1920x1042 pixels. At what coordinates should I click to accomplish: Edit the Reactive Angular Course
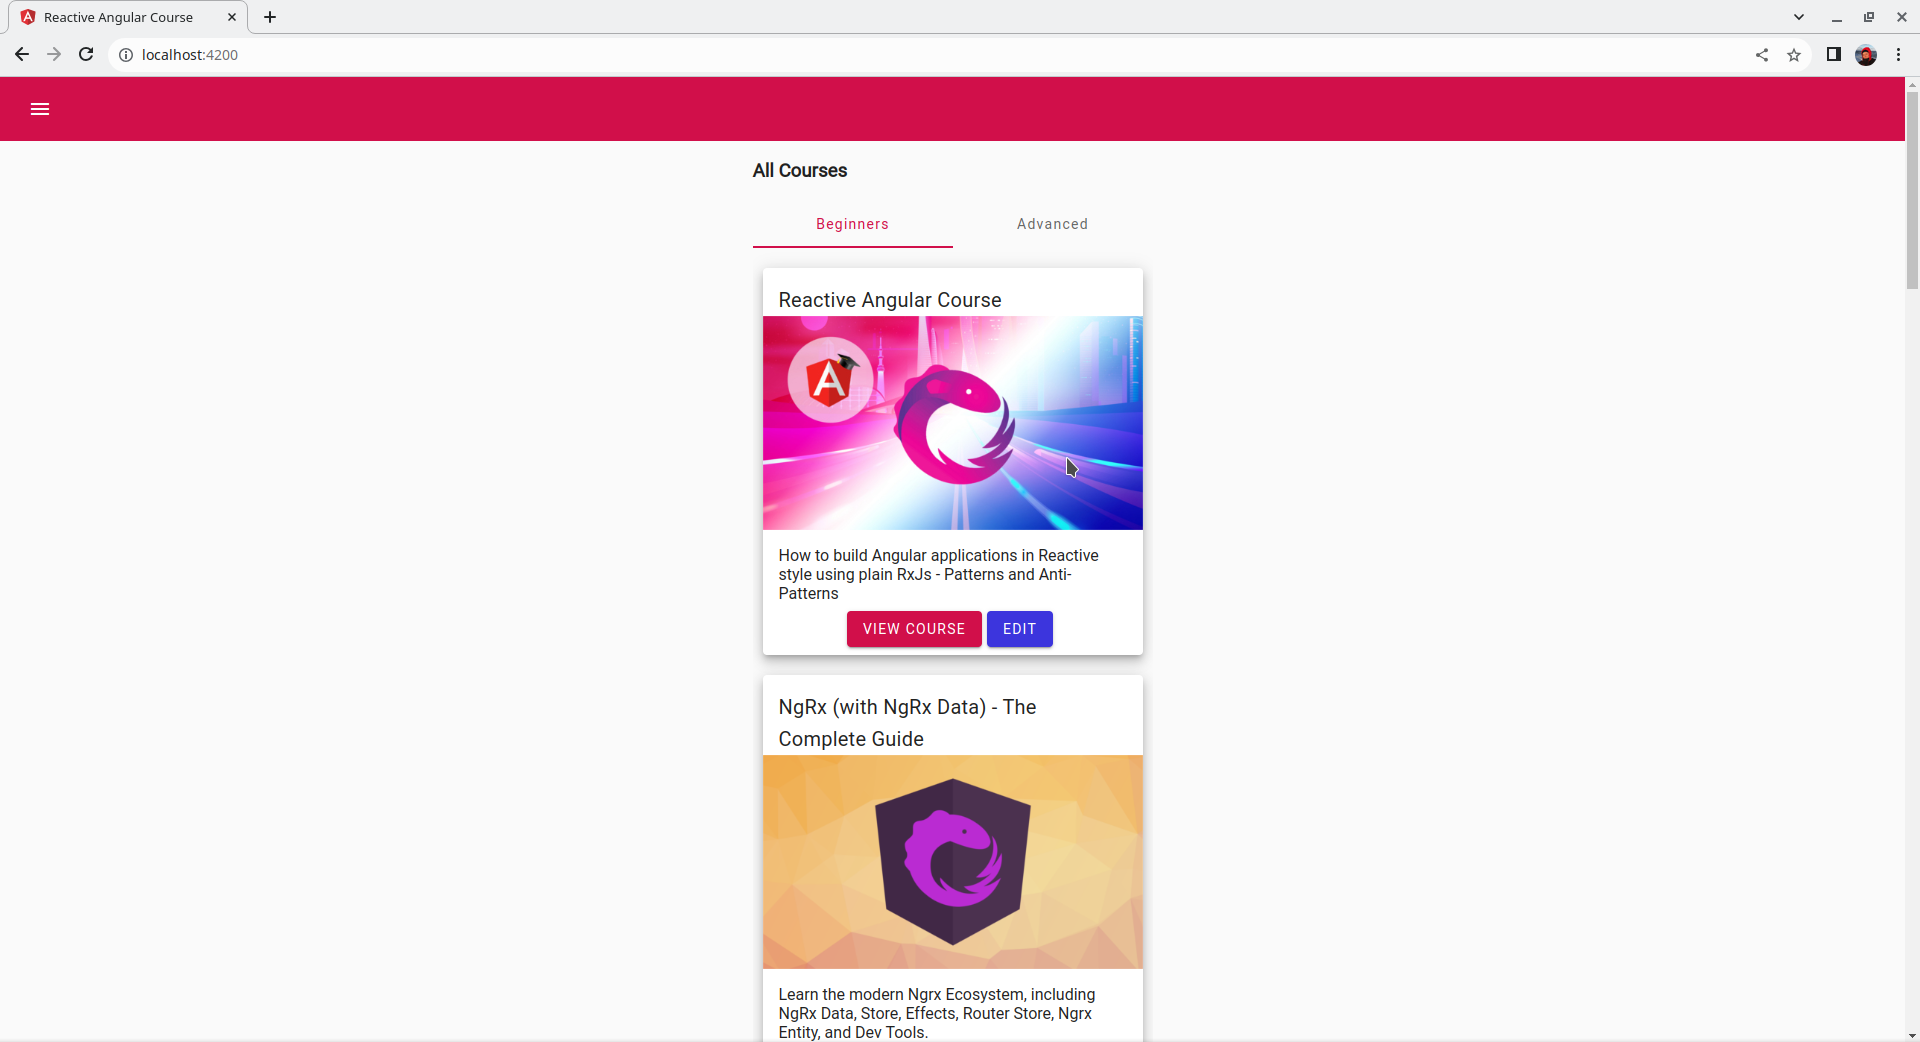[1019, 629]
